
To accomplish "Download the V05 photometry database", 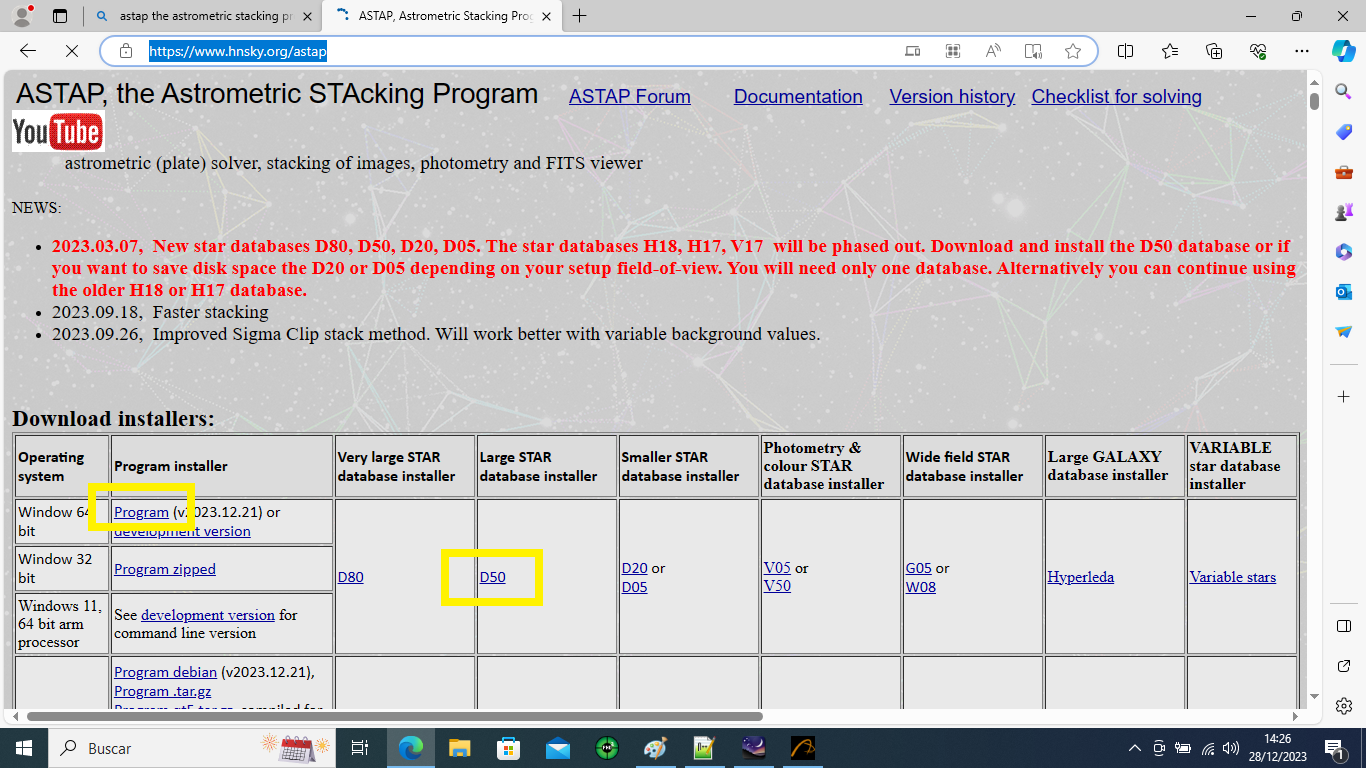I will pyautogui.click(x=777, y=567).
